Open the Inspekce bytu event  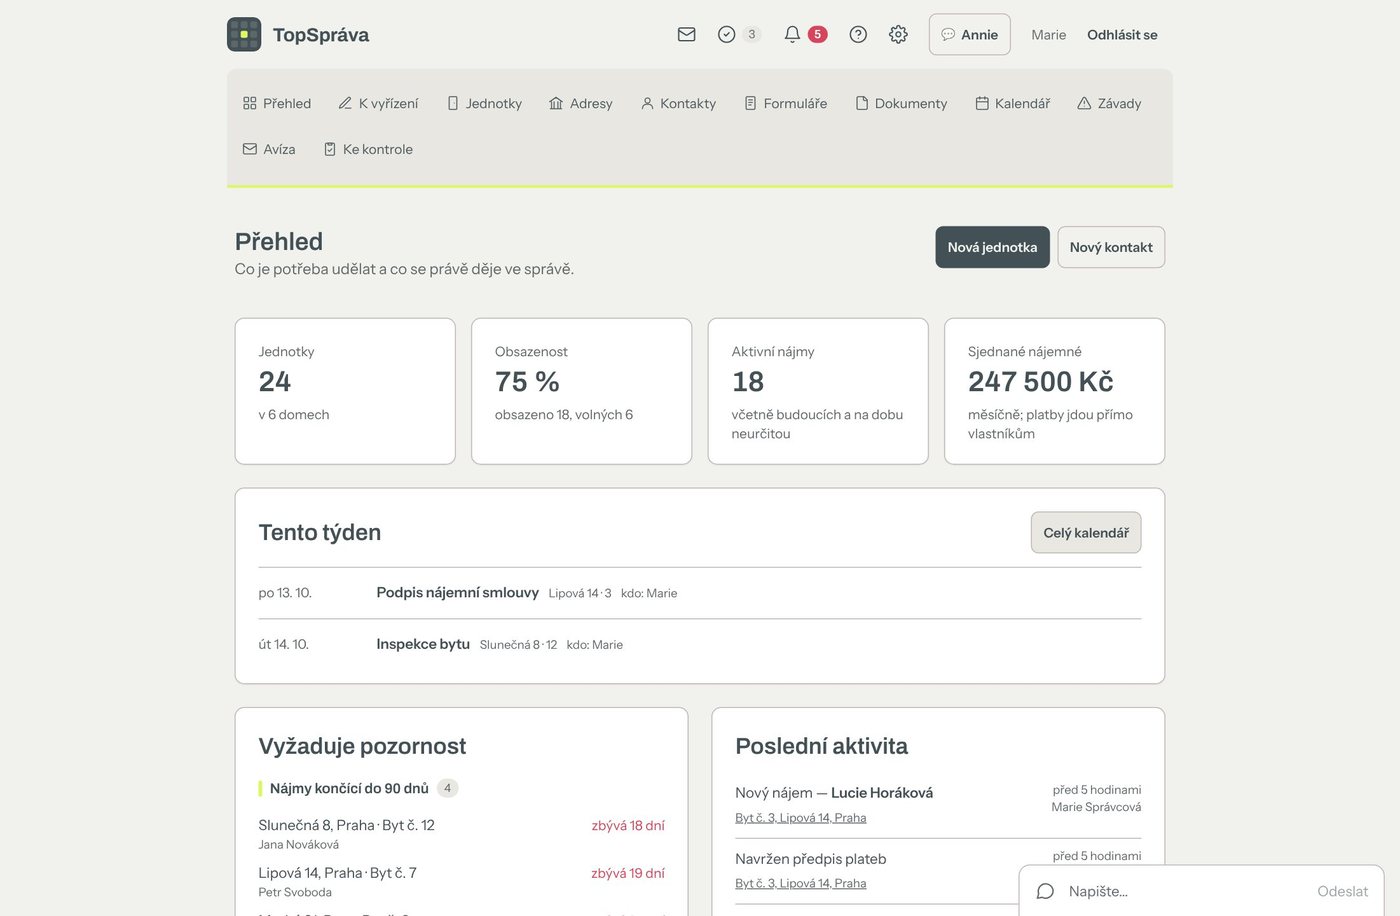pyautogui.click(x=423, y=645)
